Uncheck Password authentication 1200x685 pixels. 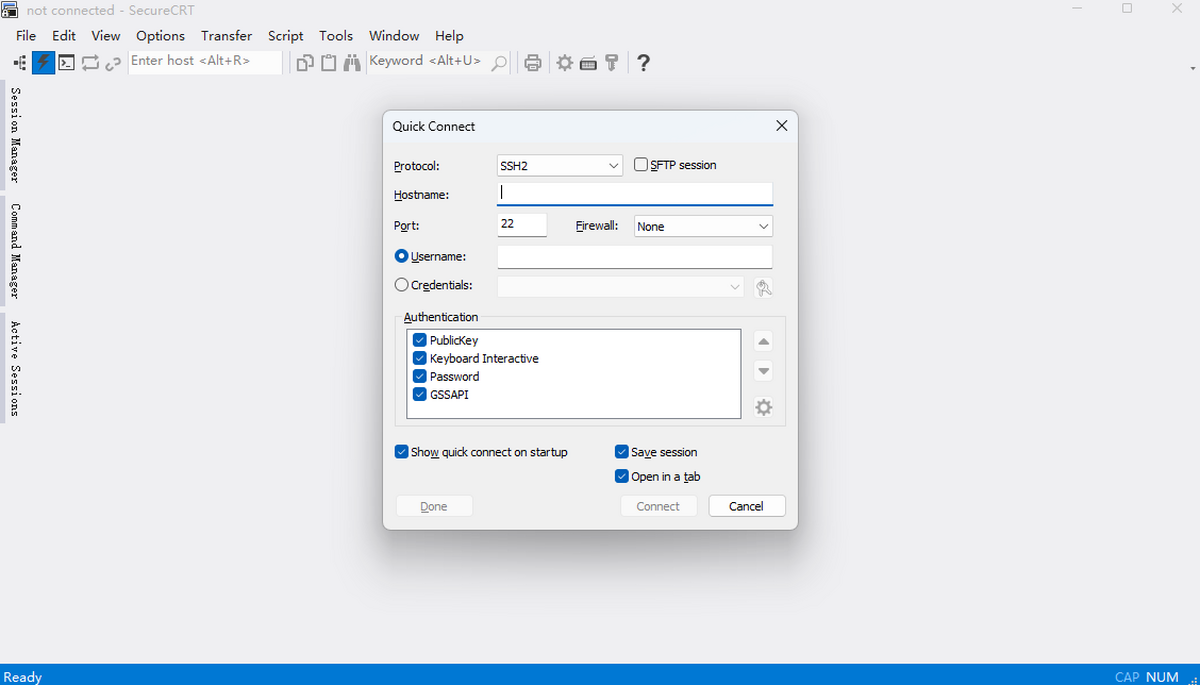pyautogui.click(x=420, y=376)
